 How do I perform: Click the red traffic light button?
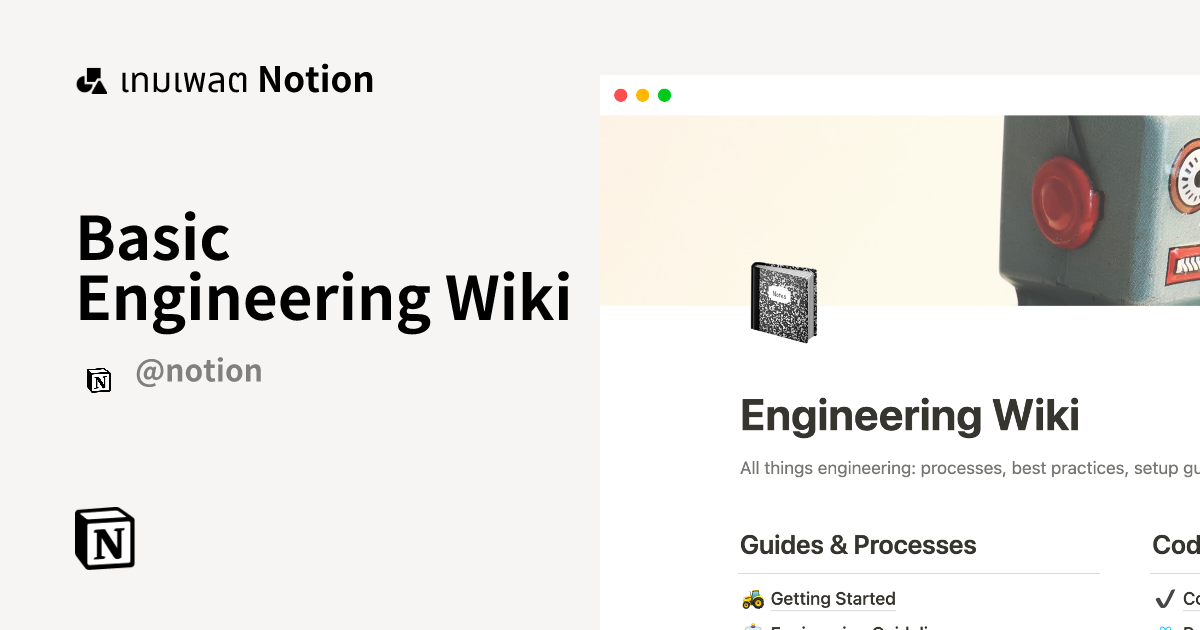pos(620,94)
